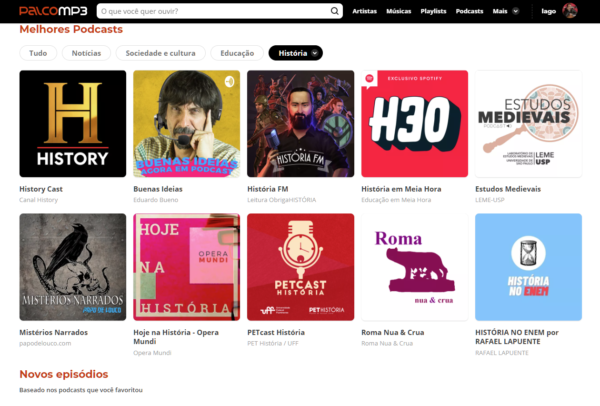The height and width of the screenshot is (406, 600).
Task: Open the Estudos Medievais podcast cover
Action: pyautogui.click(x=528, y=123)
